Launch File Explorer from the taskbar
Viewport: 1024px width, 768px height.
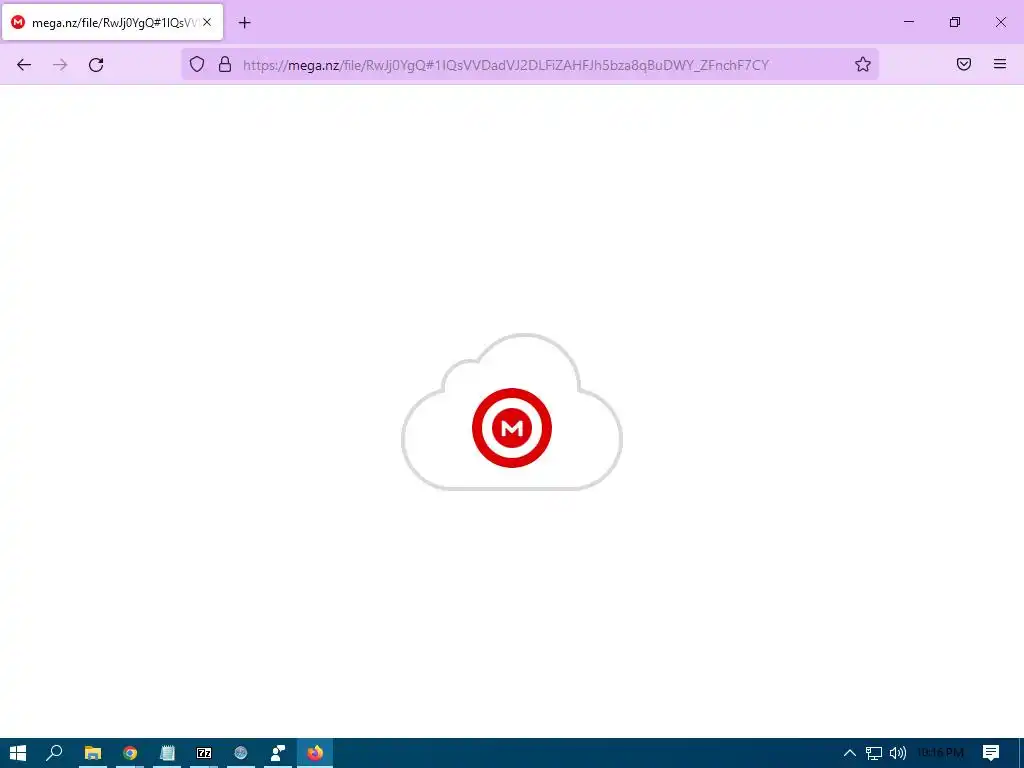point(93,753)
